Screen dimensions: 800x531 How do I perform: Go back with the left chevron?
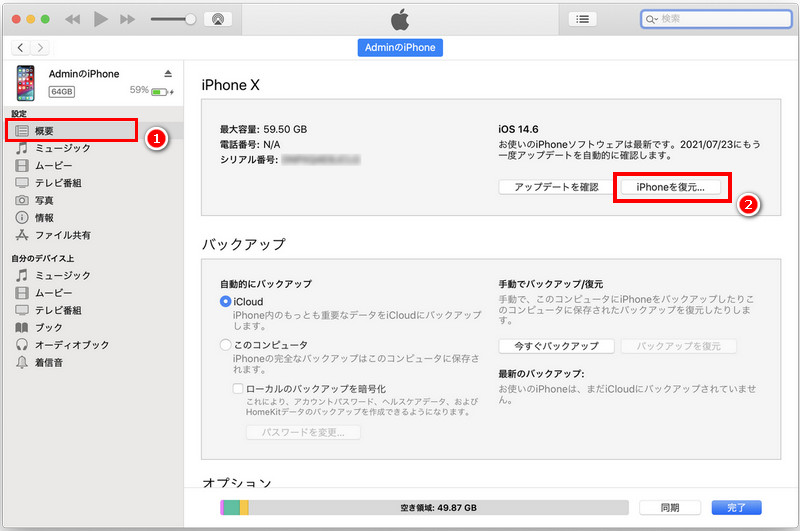click(x=20, y=48)
